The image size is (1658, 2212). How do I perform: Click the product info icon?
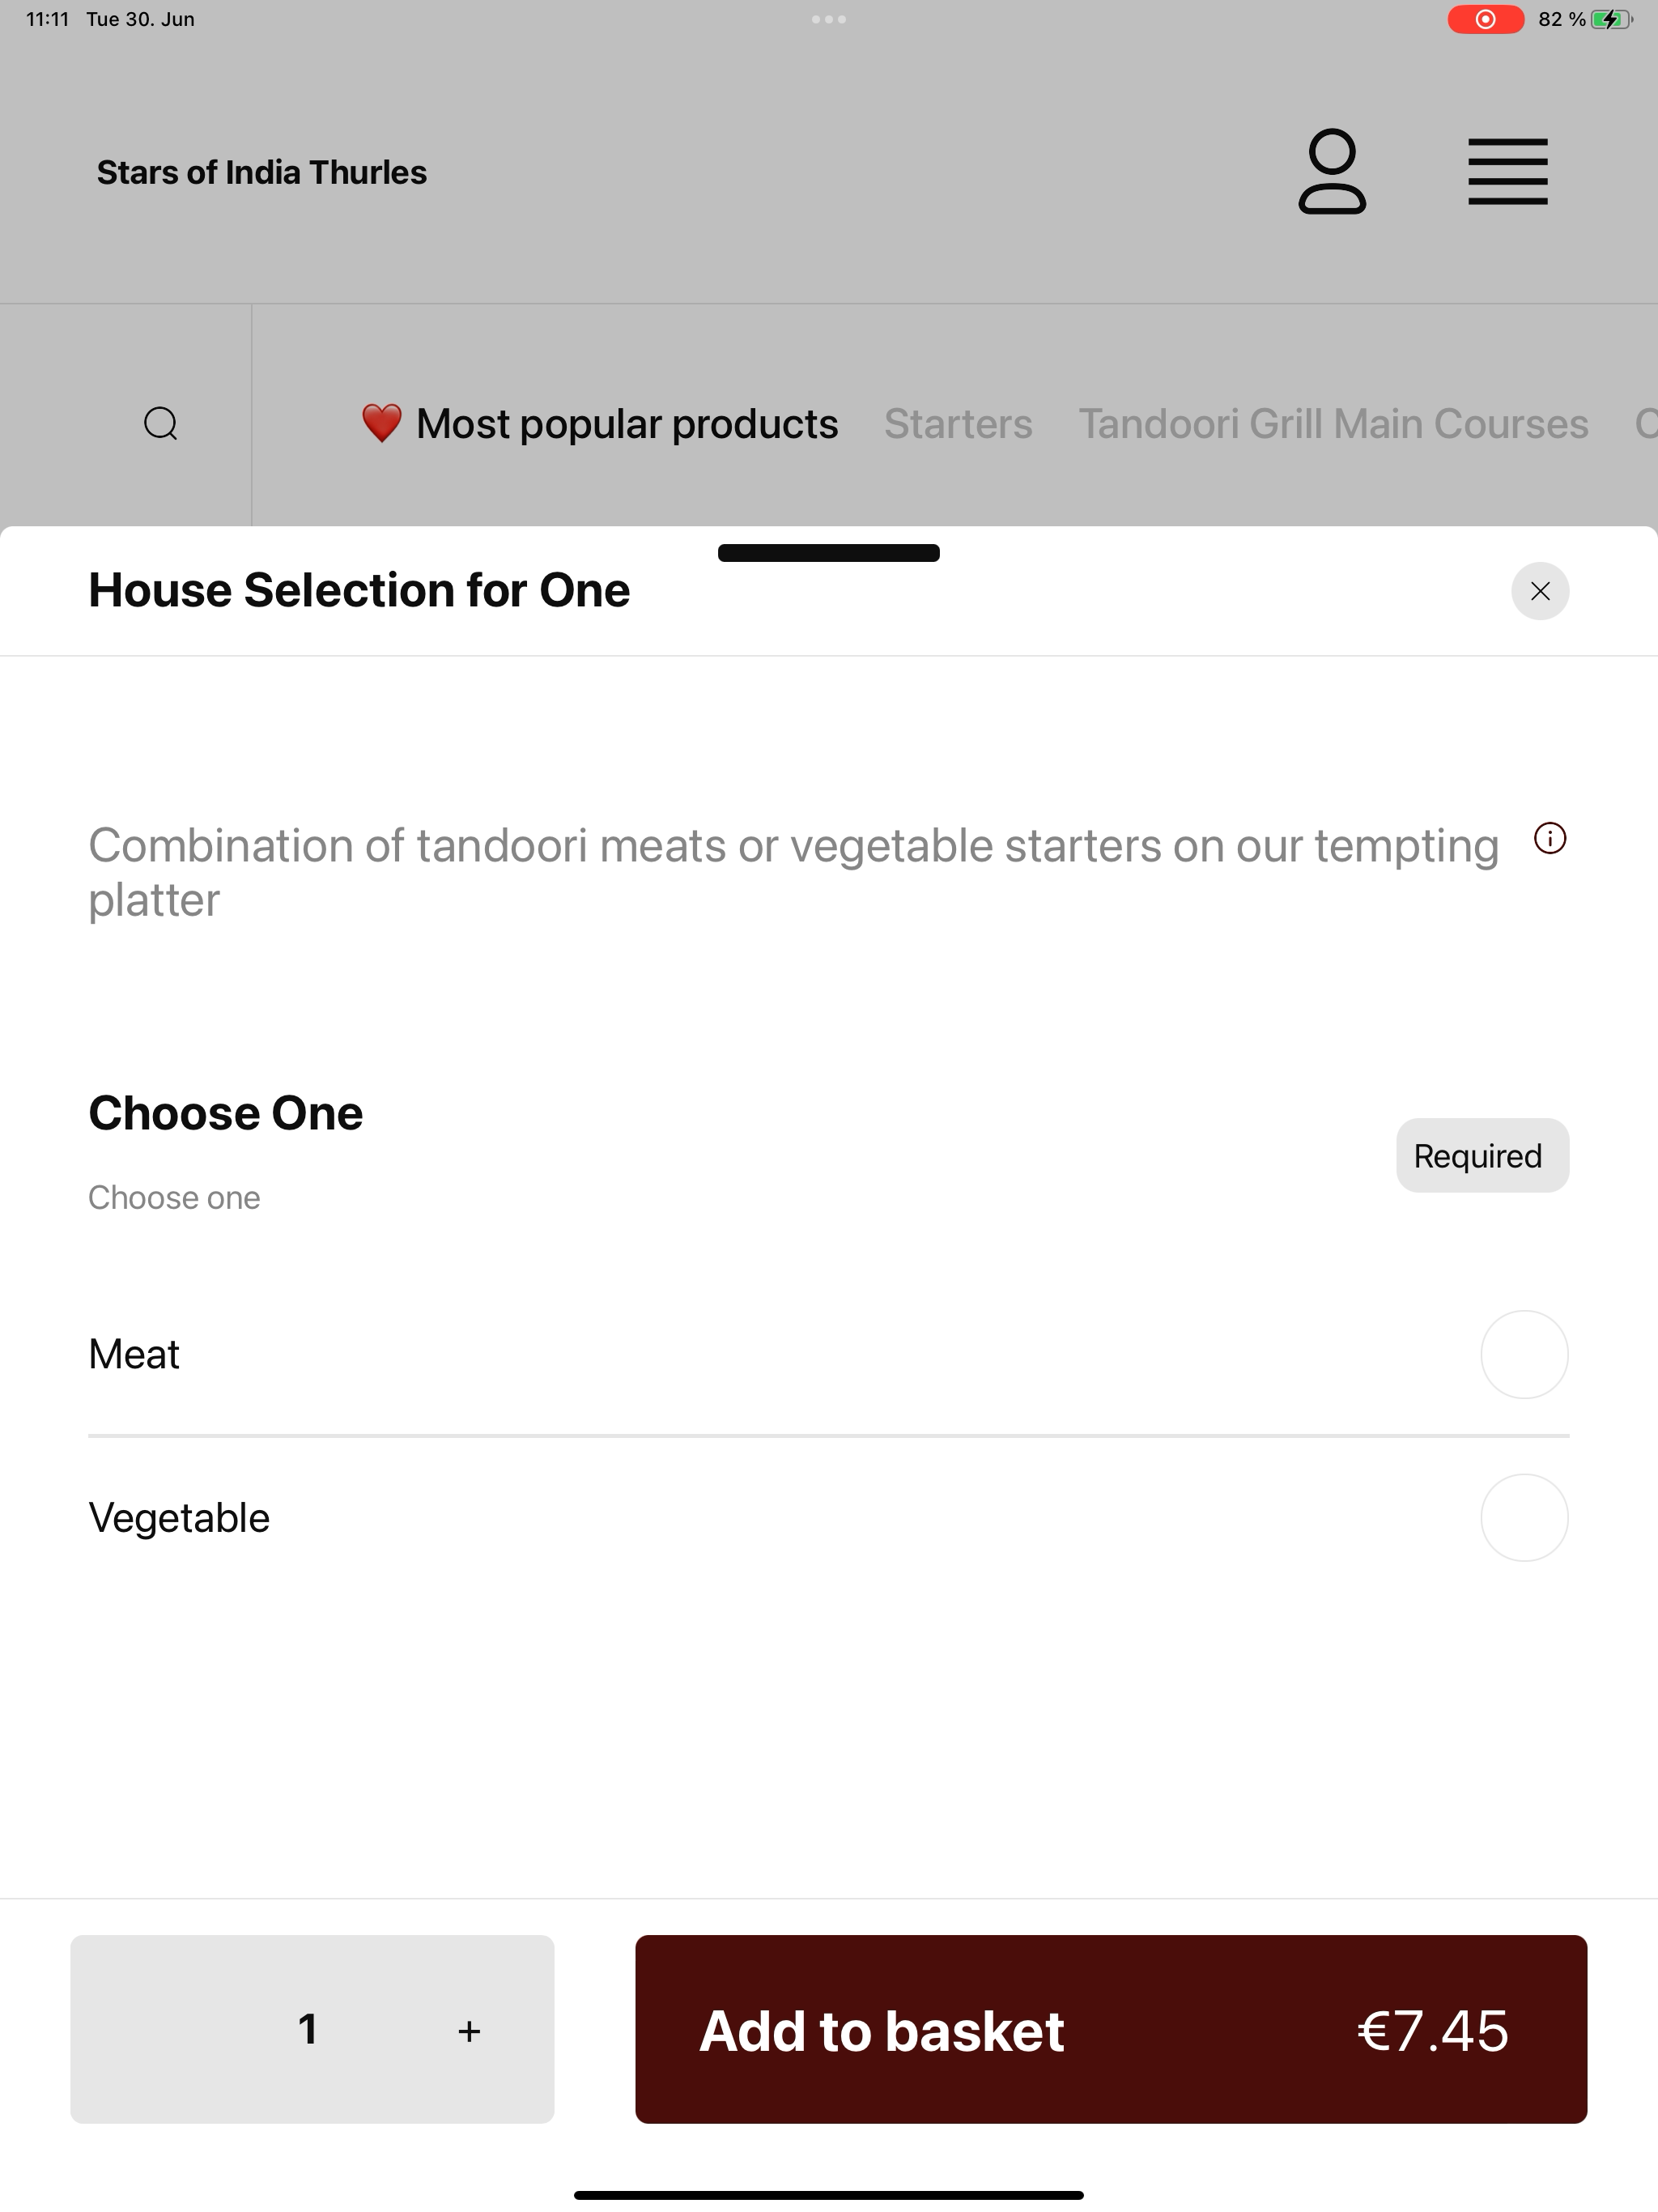[1550, 838]
